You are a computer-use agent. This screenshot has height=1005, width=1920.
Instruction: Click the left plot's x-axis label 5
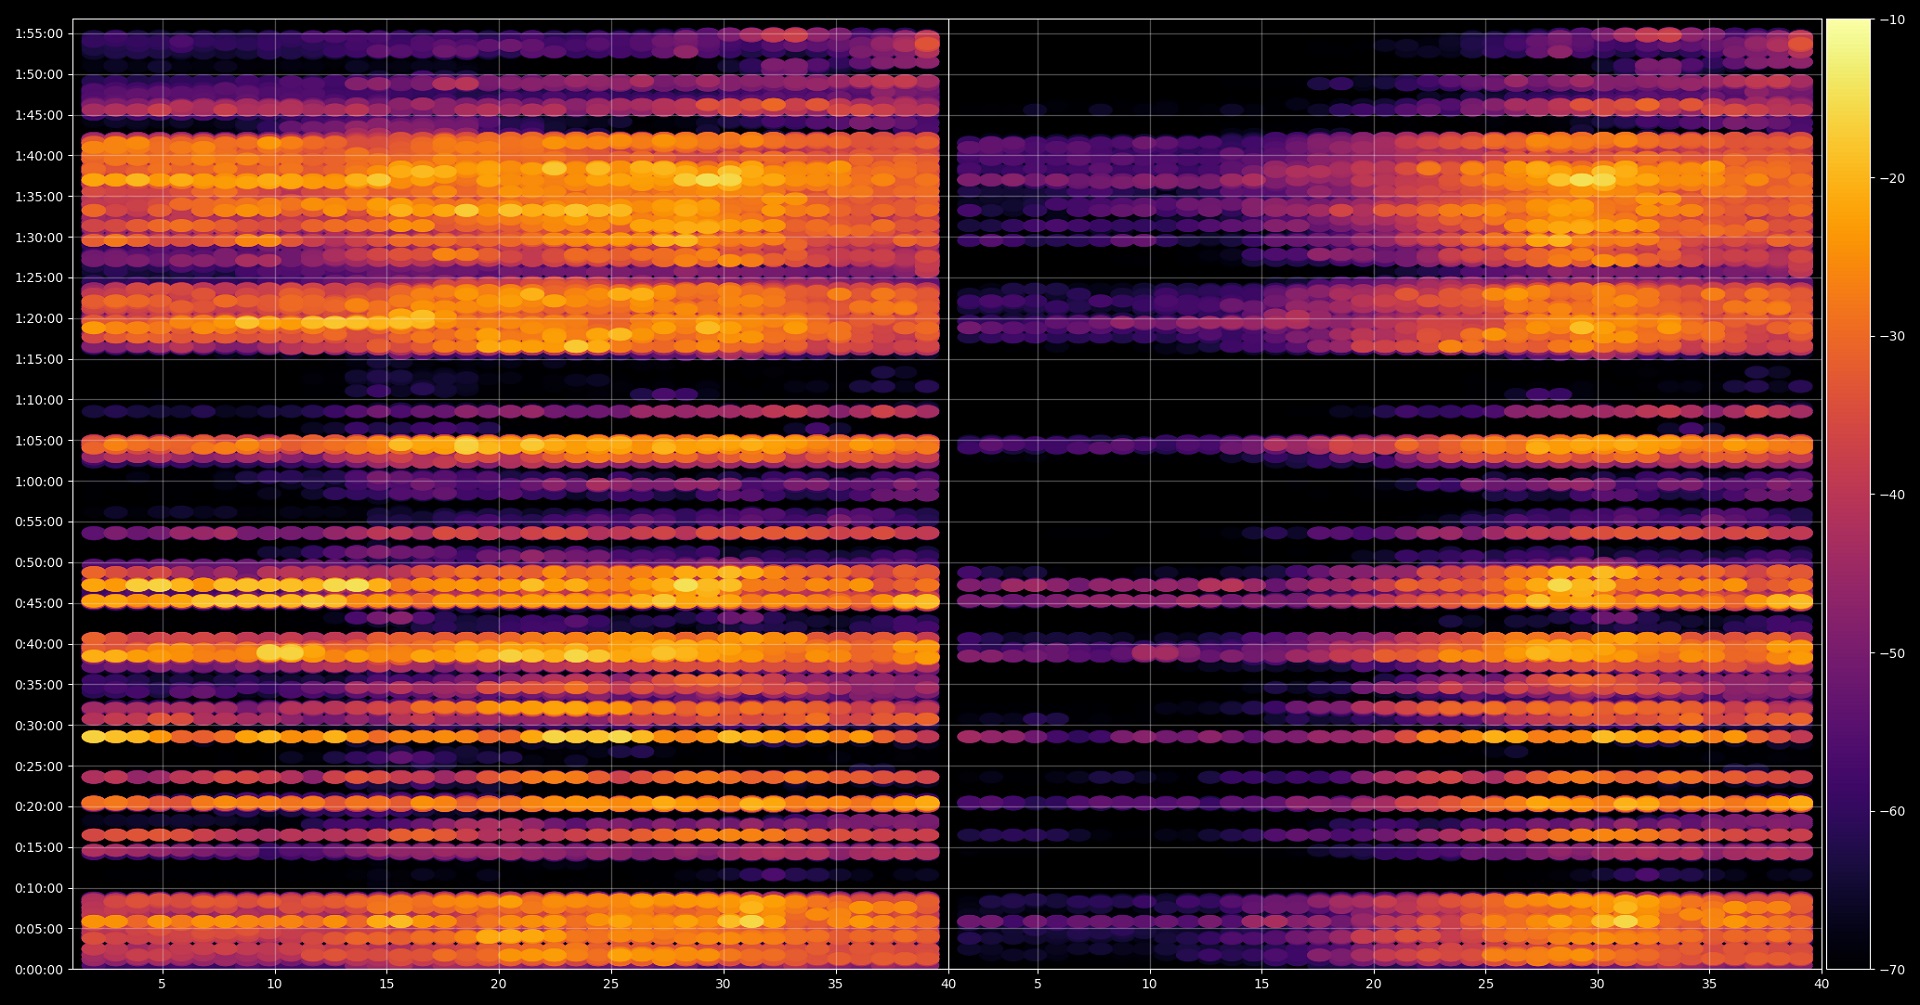pyautogui.click(x=162, y=984)
